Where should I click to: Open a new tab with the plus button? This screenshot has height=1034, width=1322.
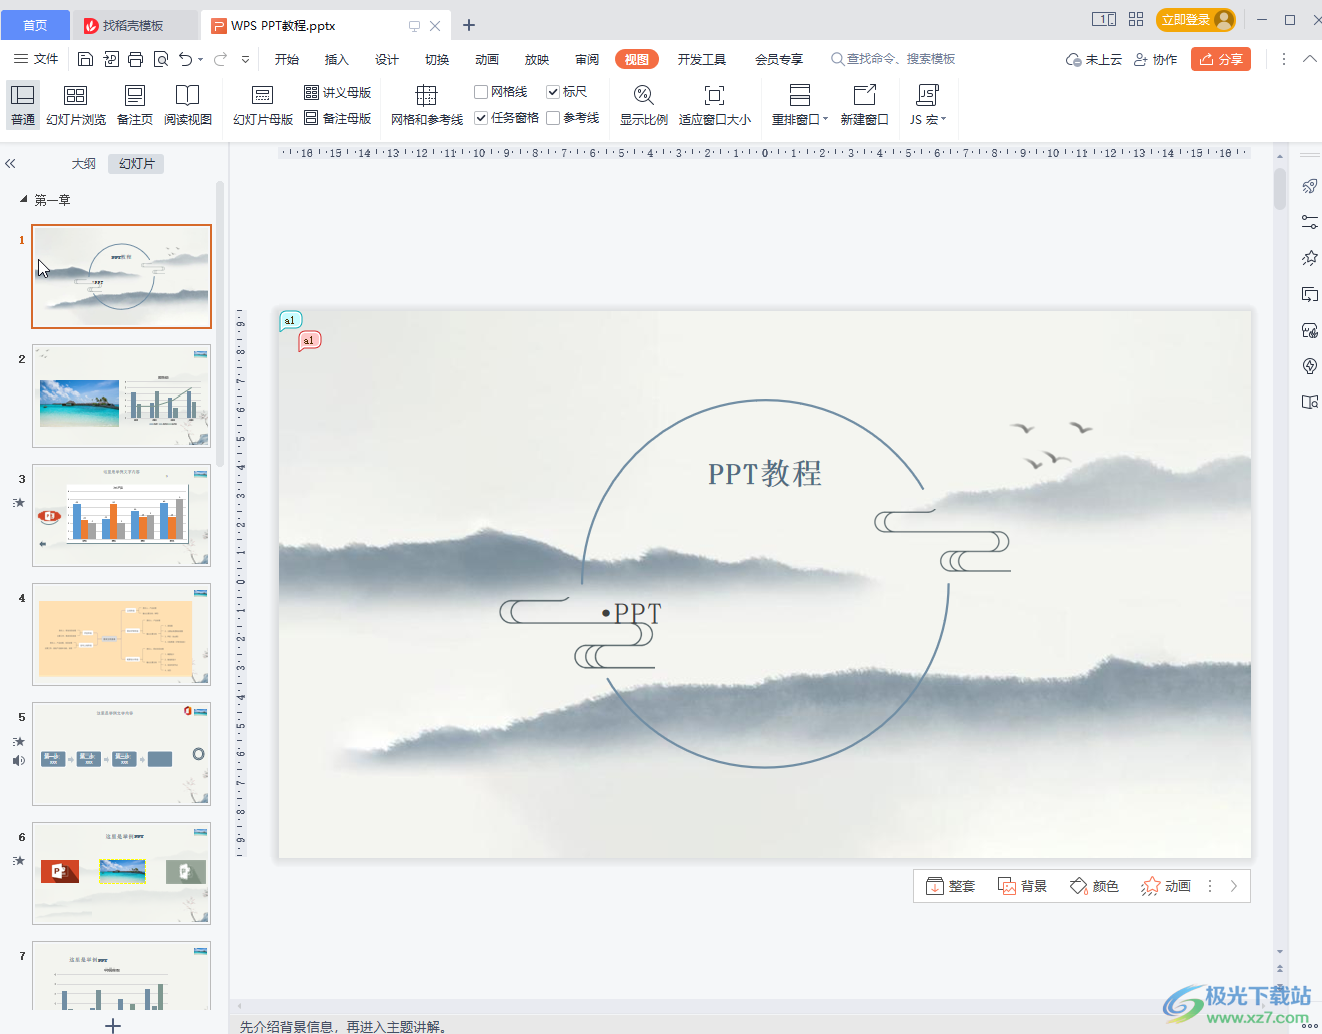tap(469, 25)
